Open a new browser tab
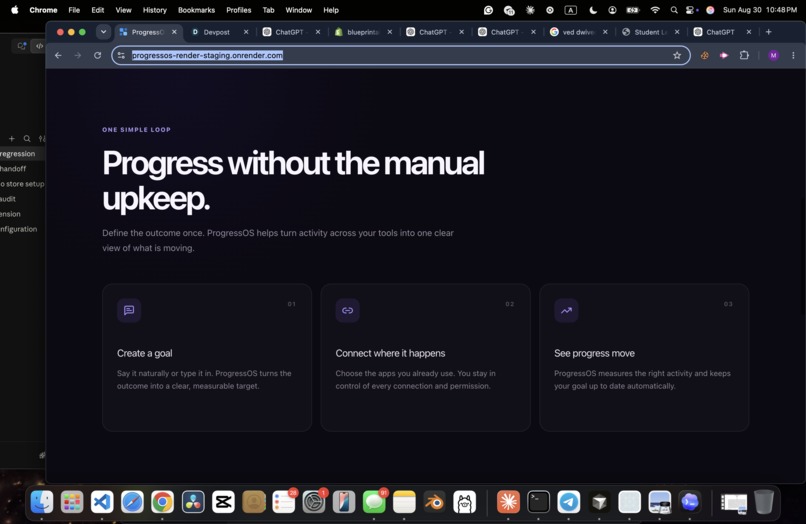The width and height of the screenshot is (806, 524). [768, 32]
